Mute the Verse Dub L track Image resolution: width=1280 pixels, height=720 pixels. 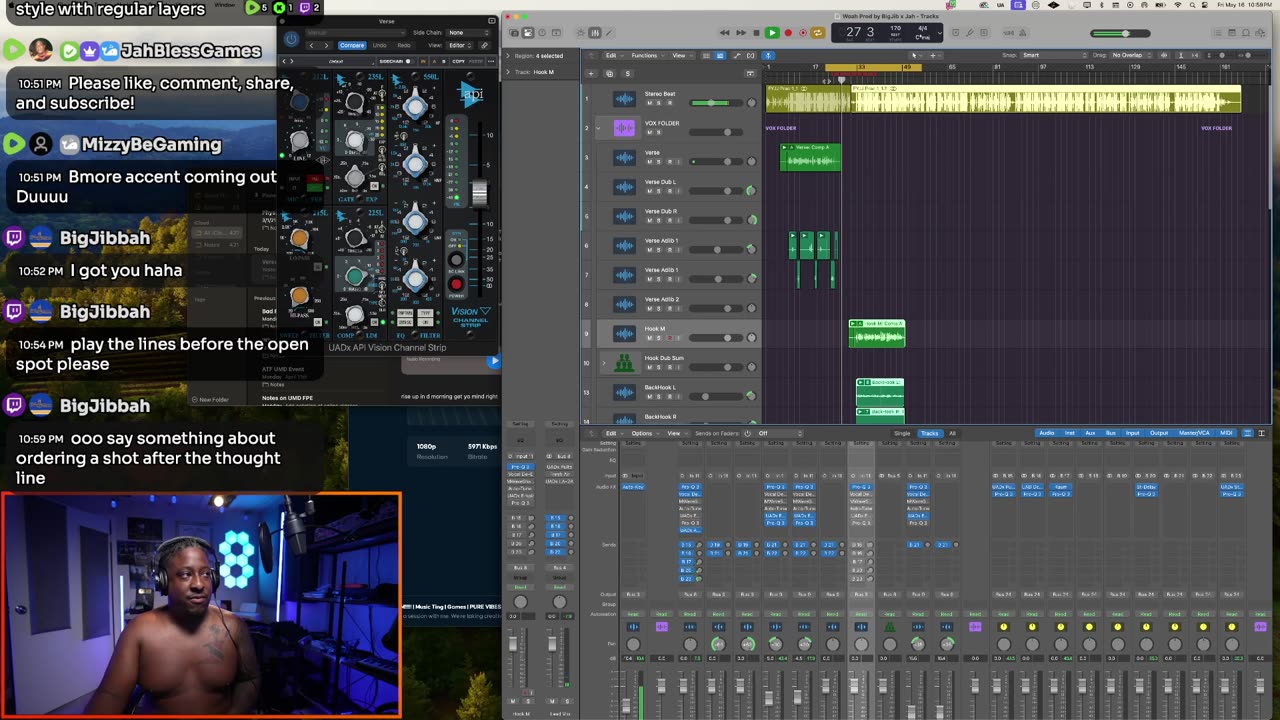click(x=649, y=191)
